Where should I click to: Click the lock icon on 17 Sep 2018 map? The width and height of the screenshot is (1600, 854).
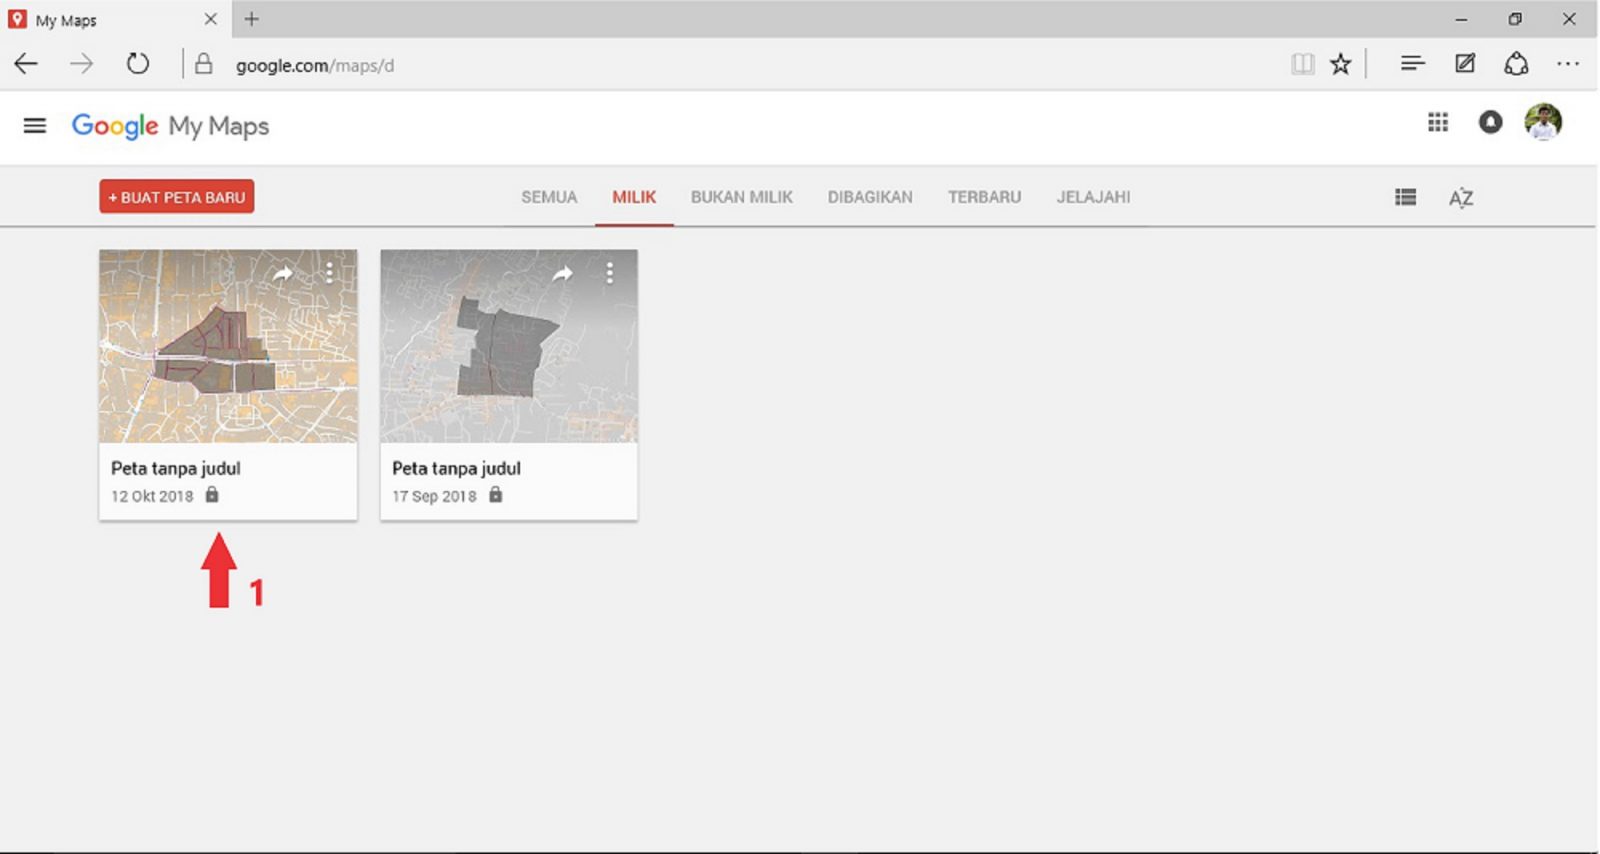[495, 495]
